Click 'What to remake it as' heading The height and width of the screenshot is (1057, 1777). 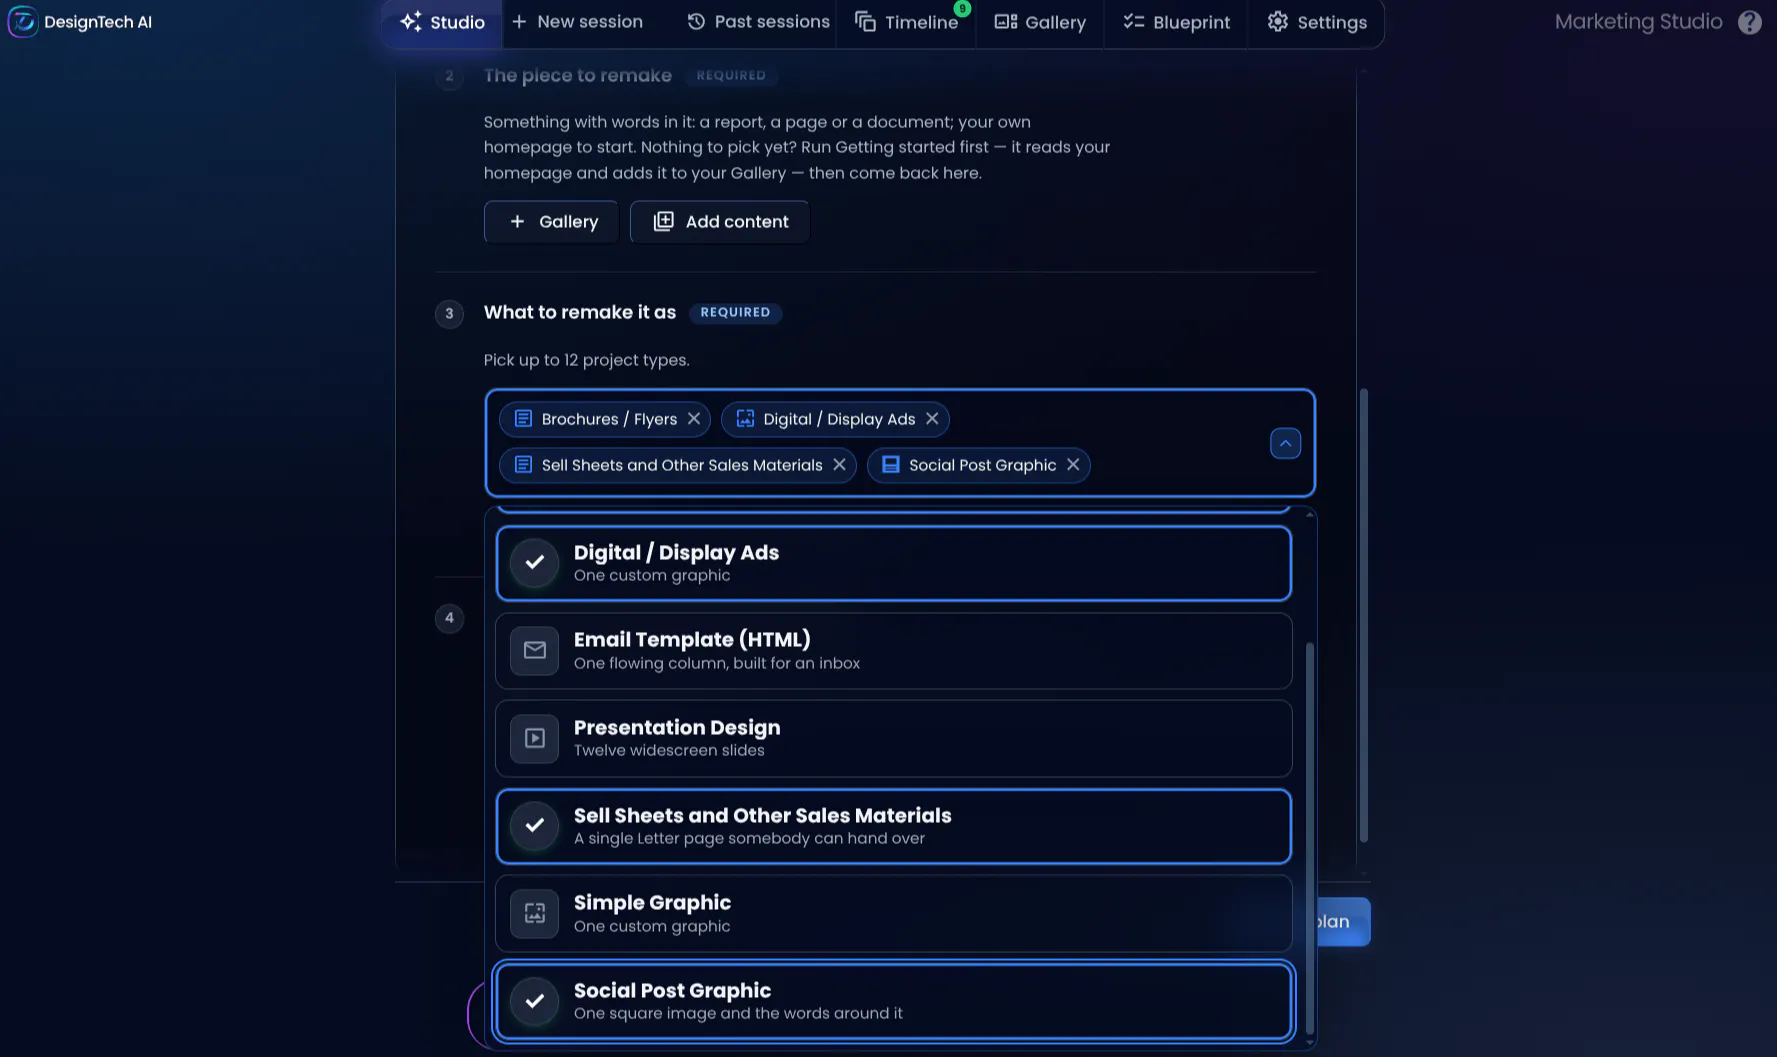coord(580,312)
